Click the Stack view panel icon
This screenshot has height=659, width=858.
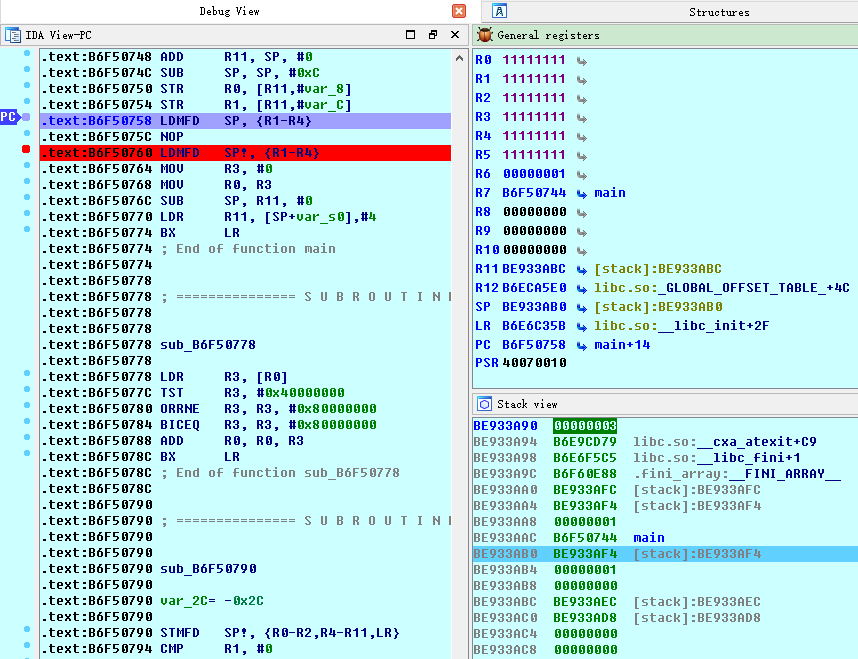coord(484,404)
